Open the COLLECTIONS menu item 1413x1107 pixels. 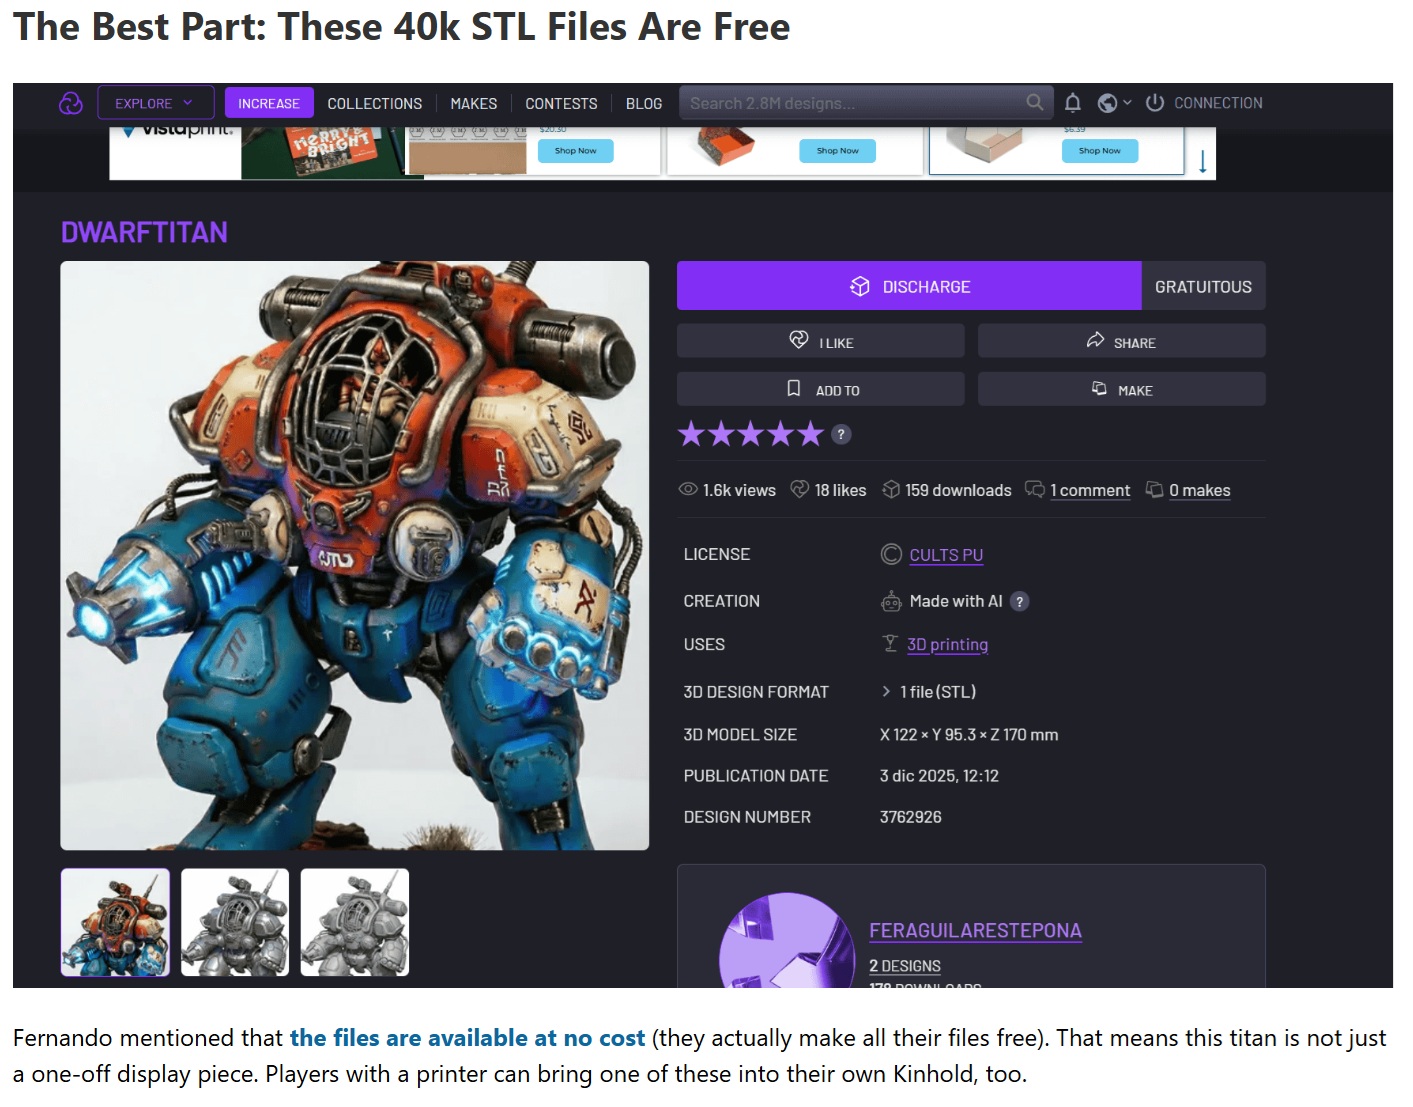point(375,103)
